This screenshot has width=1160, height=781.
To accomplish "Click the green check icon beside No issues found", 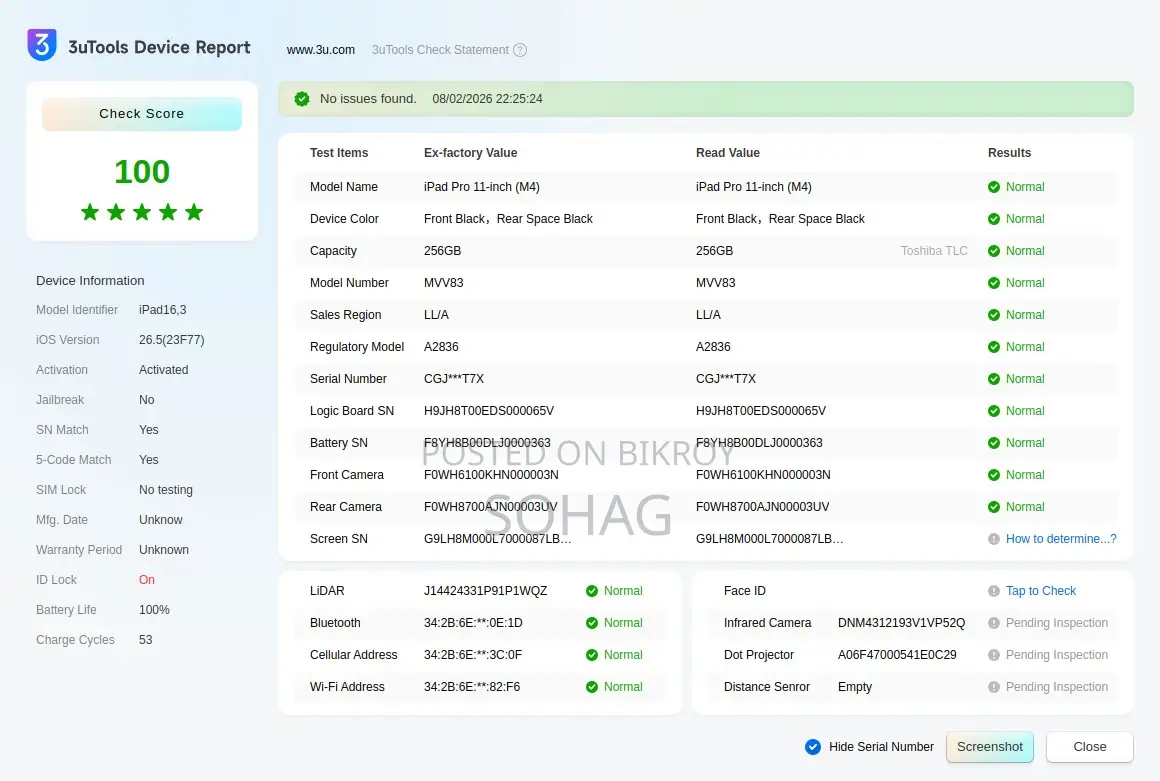I will coord(302,99).
